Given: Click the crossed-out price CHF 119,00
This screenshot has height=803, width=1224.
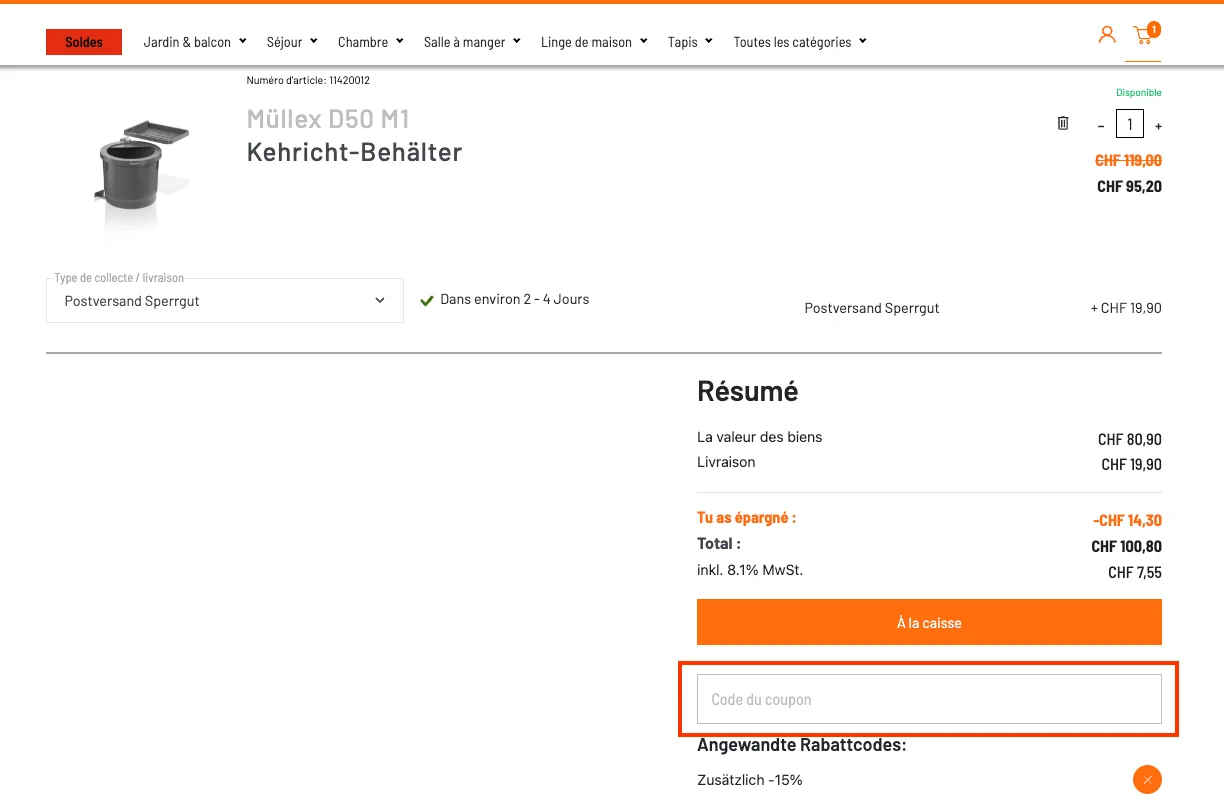Looking at the screenshot, I should tap(1129, 160).
